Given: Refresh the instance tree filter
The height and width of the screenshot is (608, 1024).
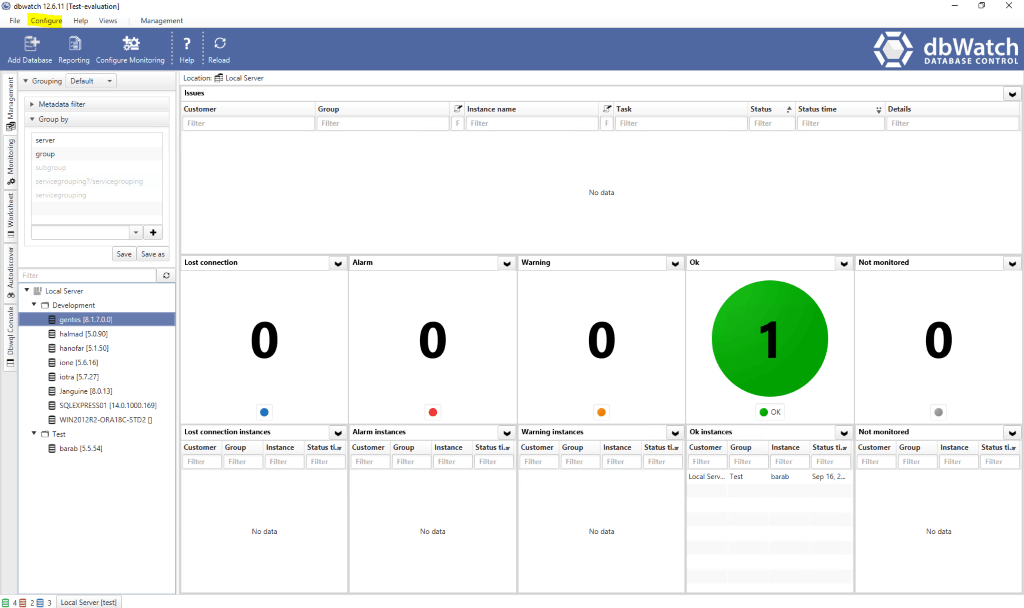Looking at the screenshot, I should click(x=167, y=276).
